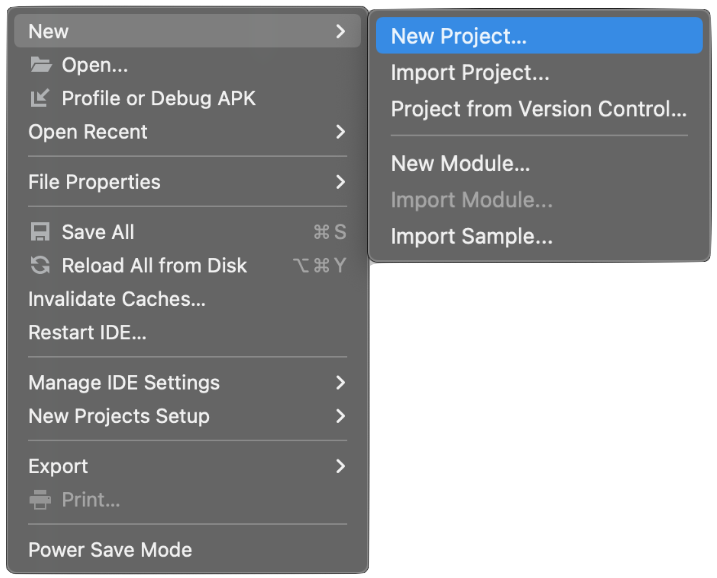Select Import Sample option
Image resolution: width=717 pixels, height=578 pixels.
tap(471, 237)
